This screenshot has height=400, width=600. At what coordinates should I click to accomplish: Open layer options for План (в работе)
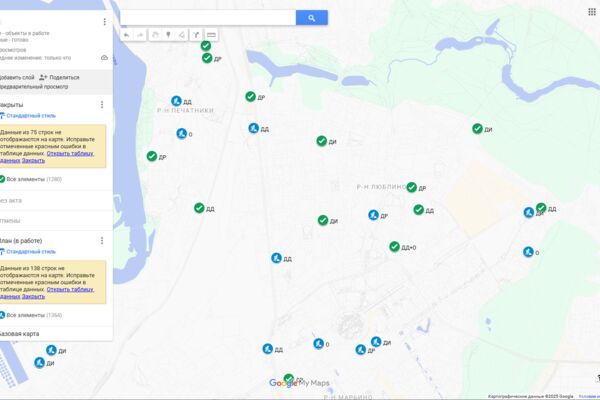coord(102,240)
